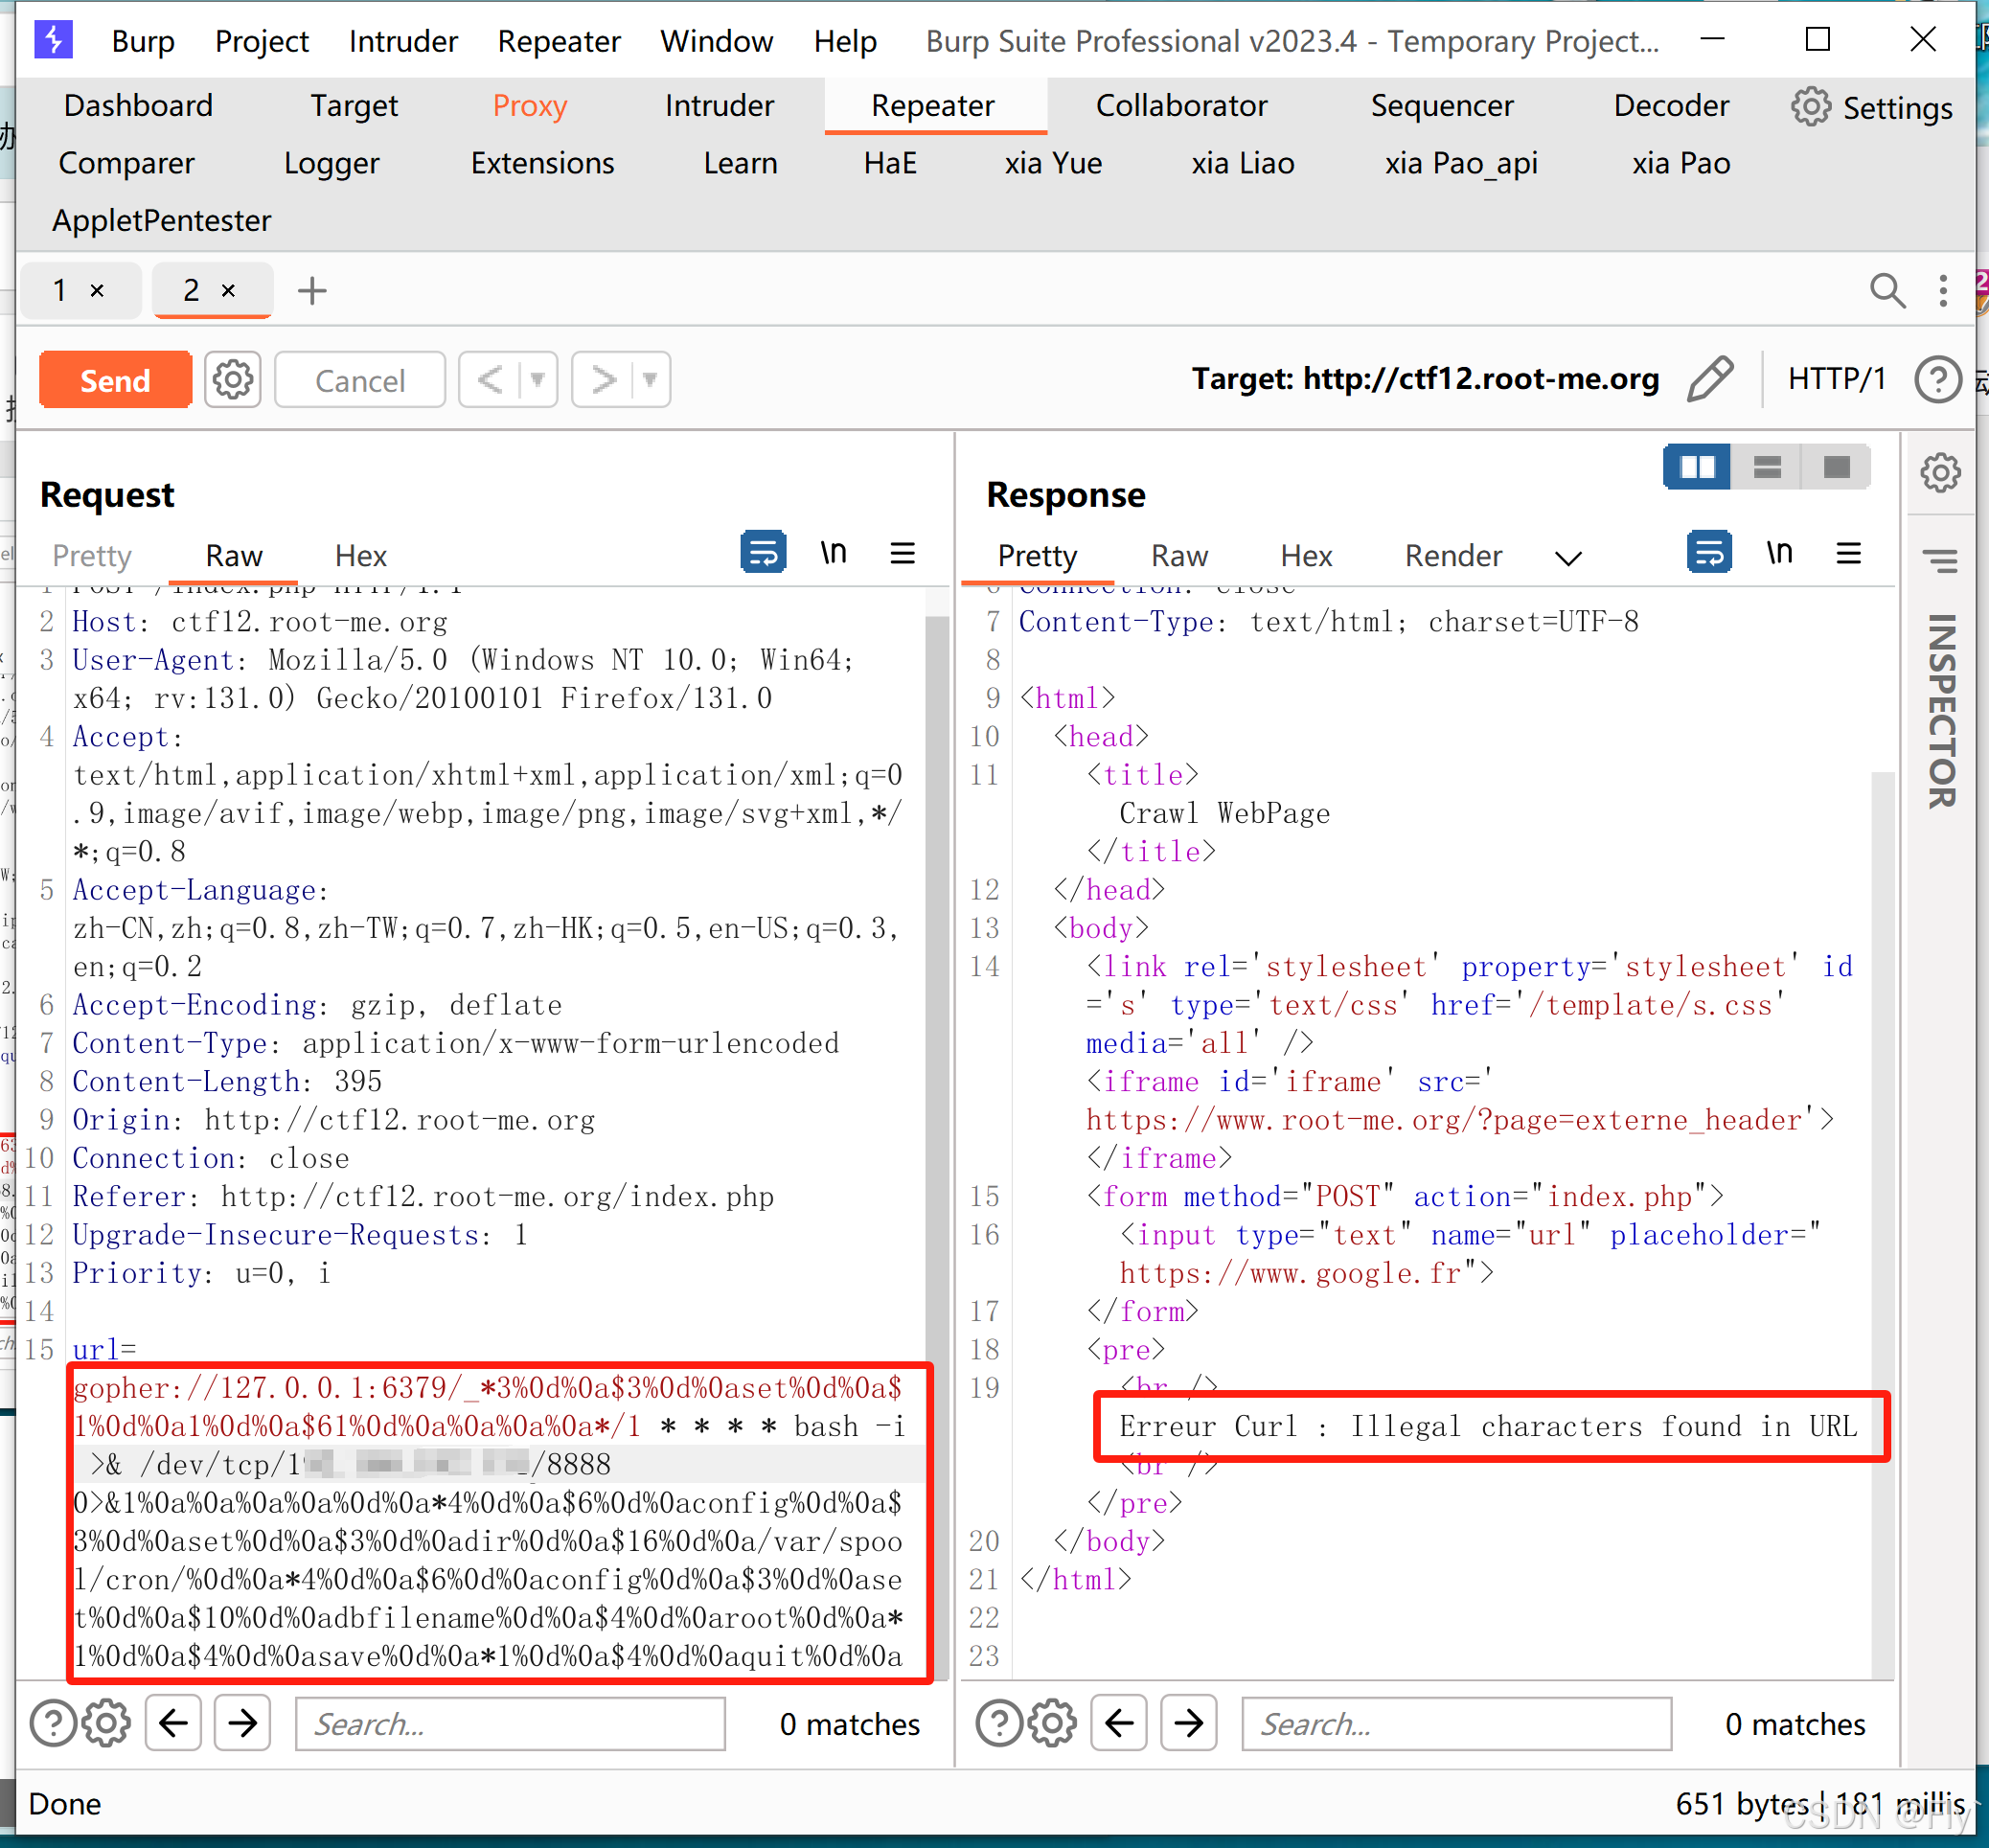Select the combined tabbed layout view

pos(1836,467)
